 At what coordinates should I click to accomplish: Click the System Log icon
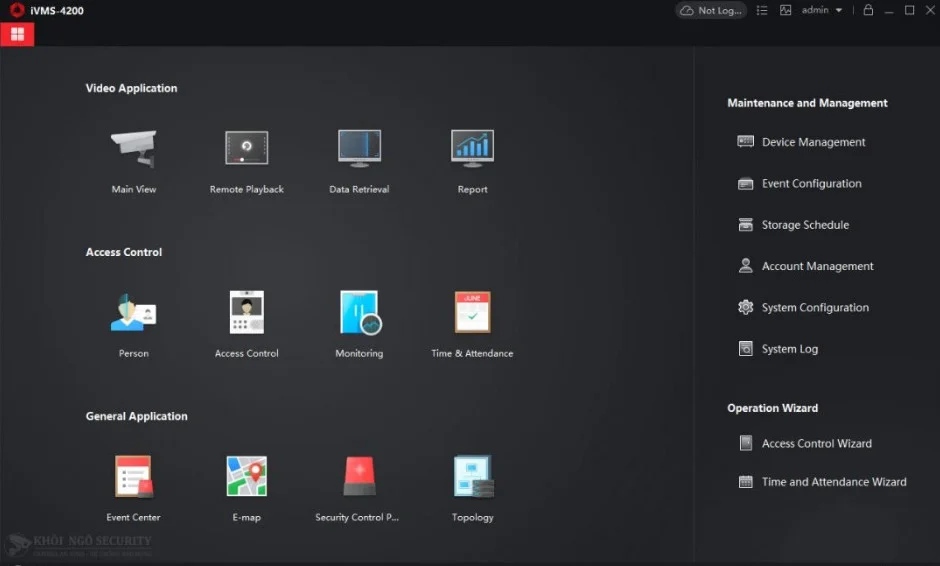(745, 349)
